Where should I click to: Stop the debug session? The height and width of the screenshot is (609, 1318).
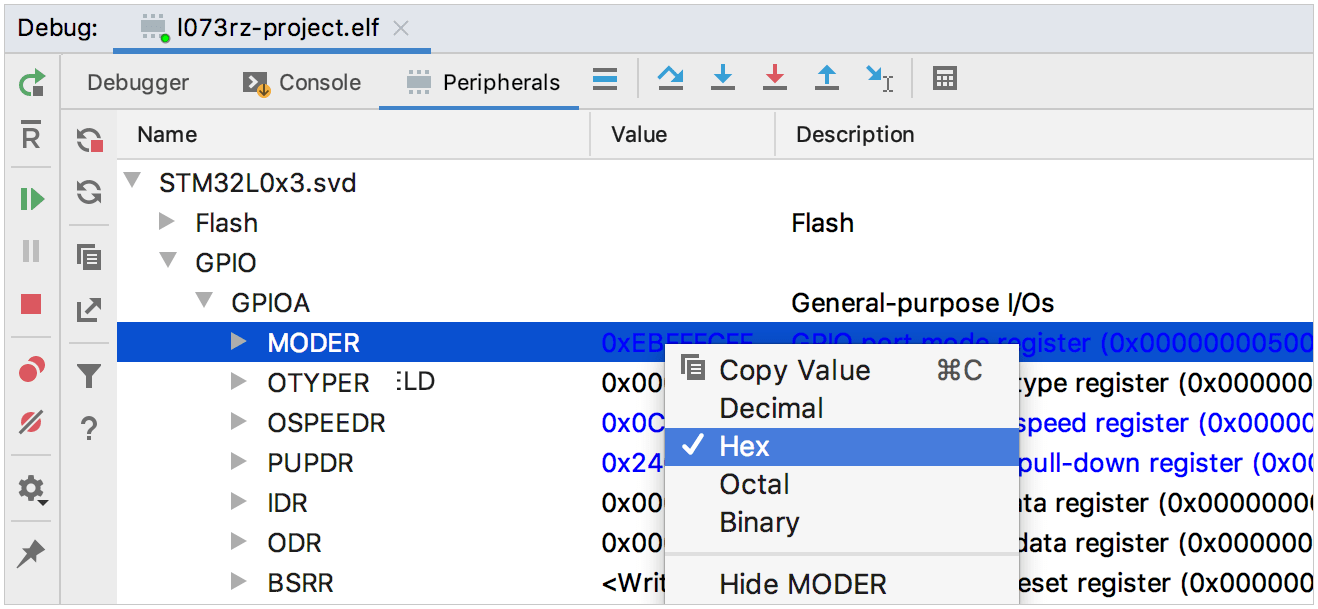pos(32,304)
